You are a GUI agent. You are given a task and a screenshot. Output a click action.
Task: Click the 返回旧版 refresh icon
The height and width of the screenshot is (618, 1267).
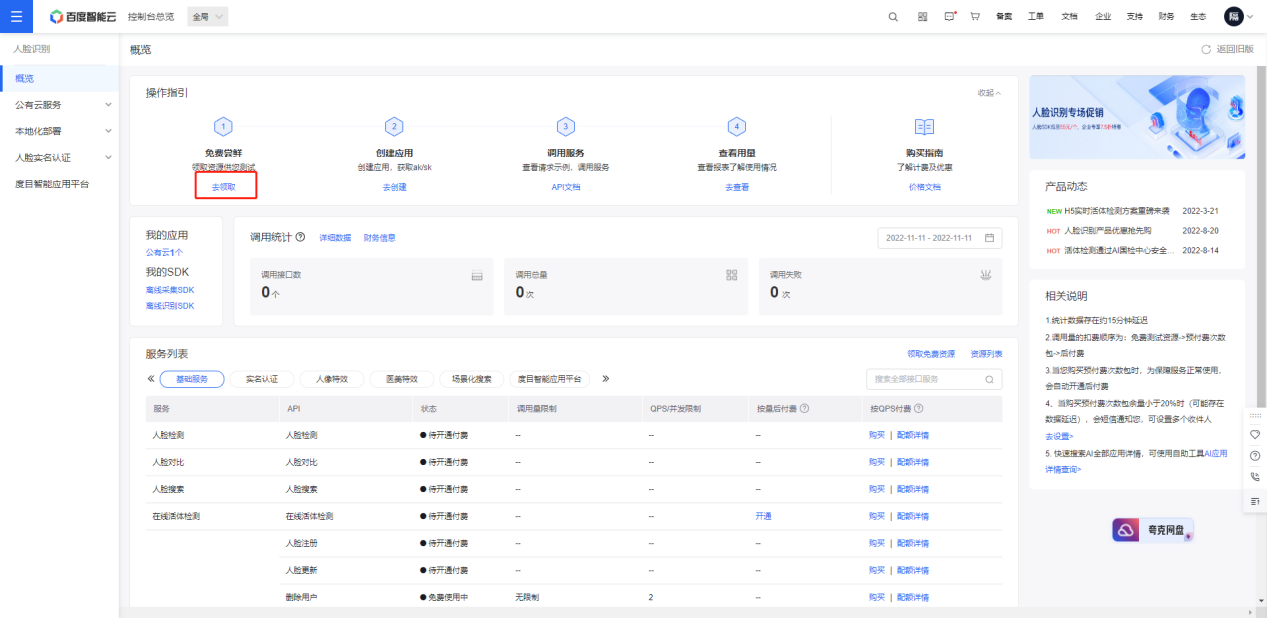coord(1206,49)
